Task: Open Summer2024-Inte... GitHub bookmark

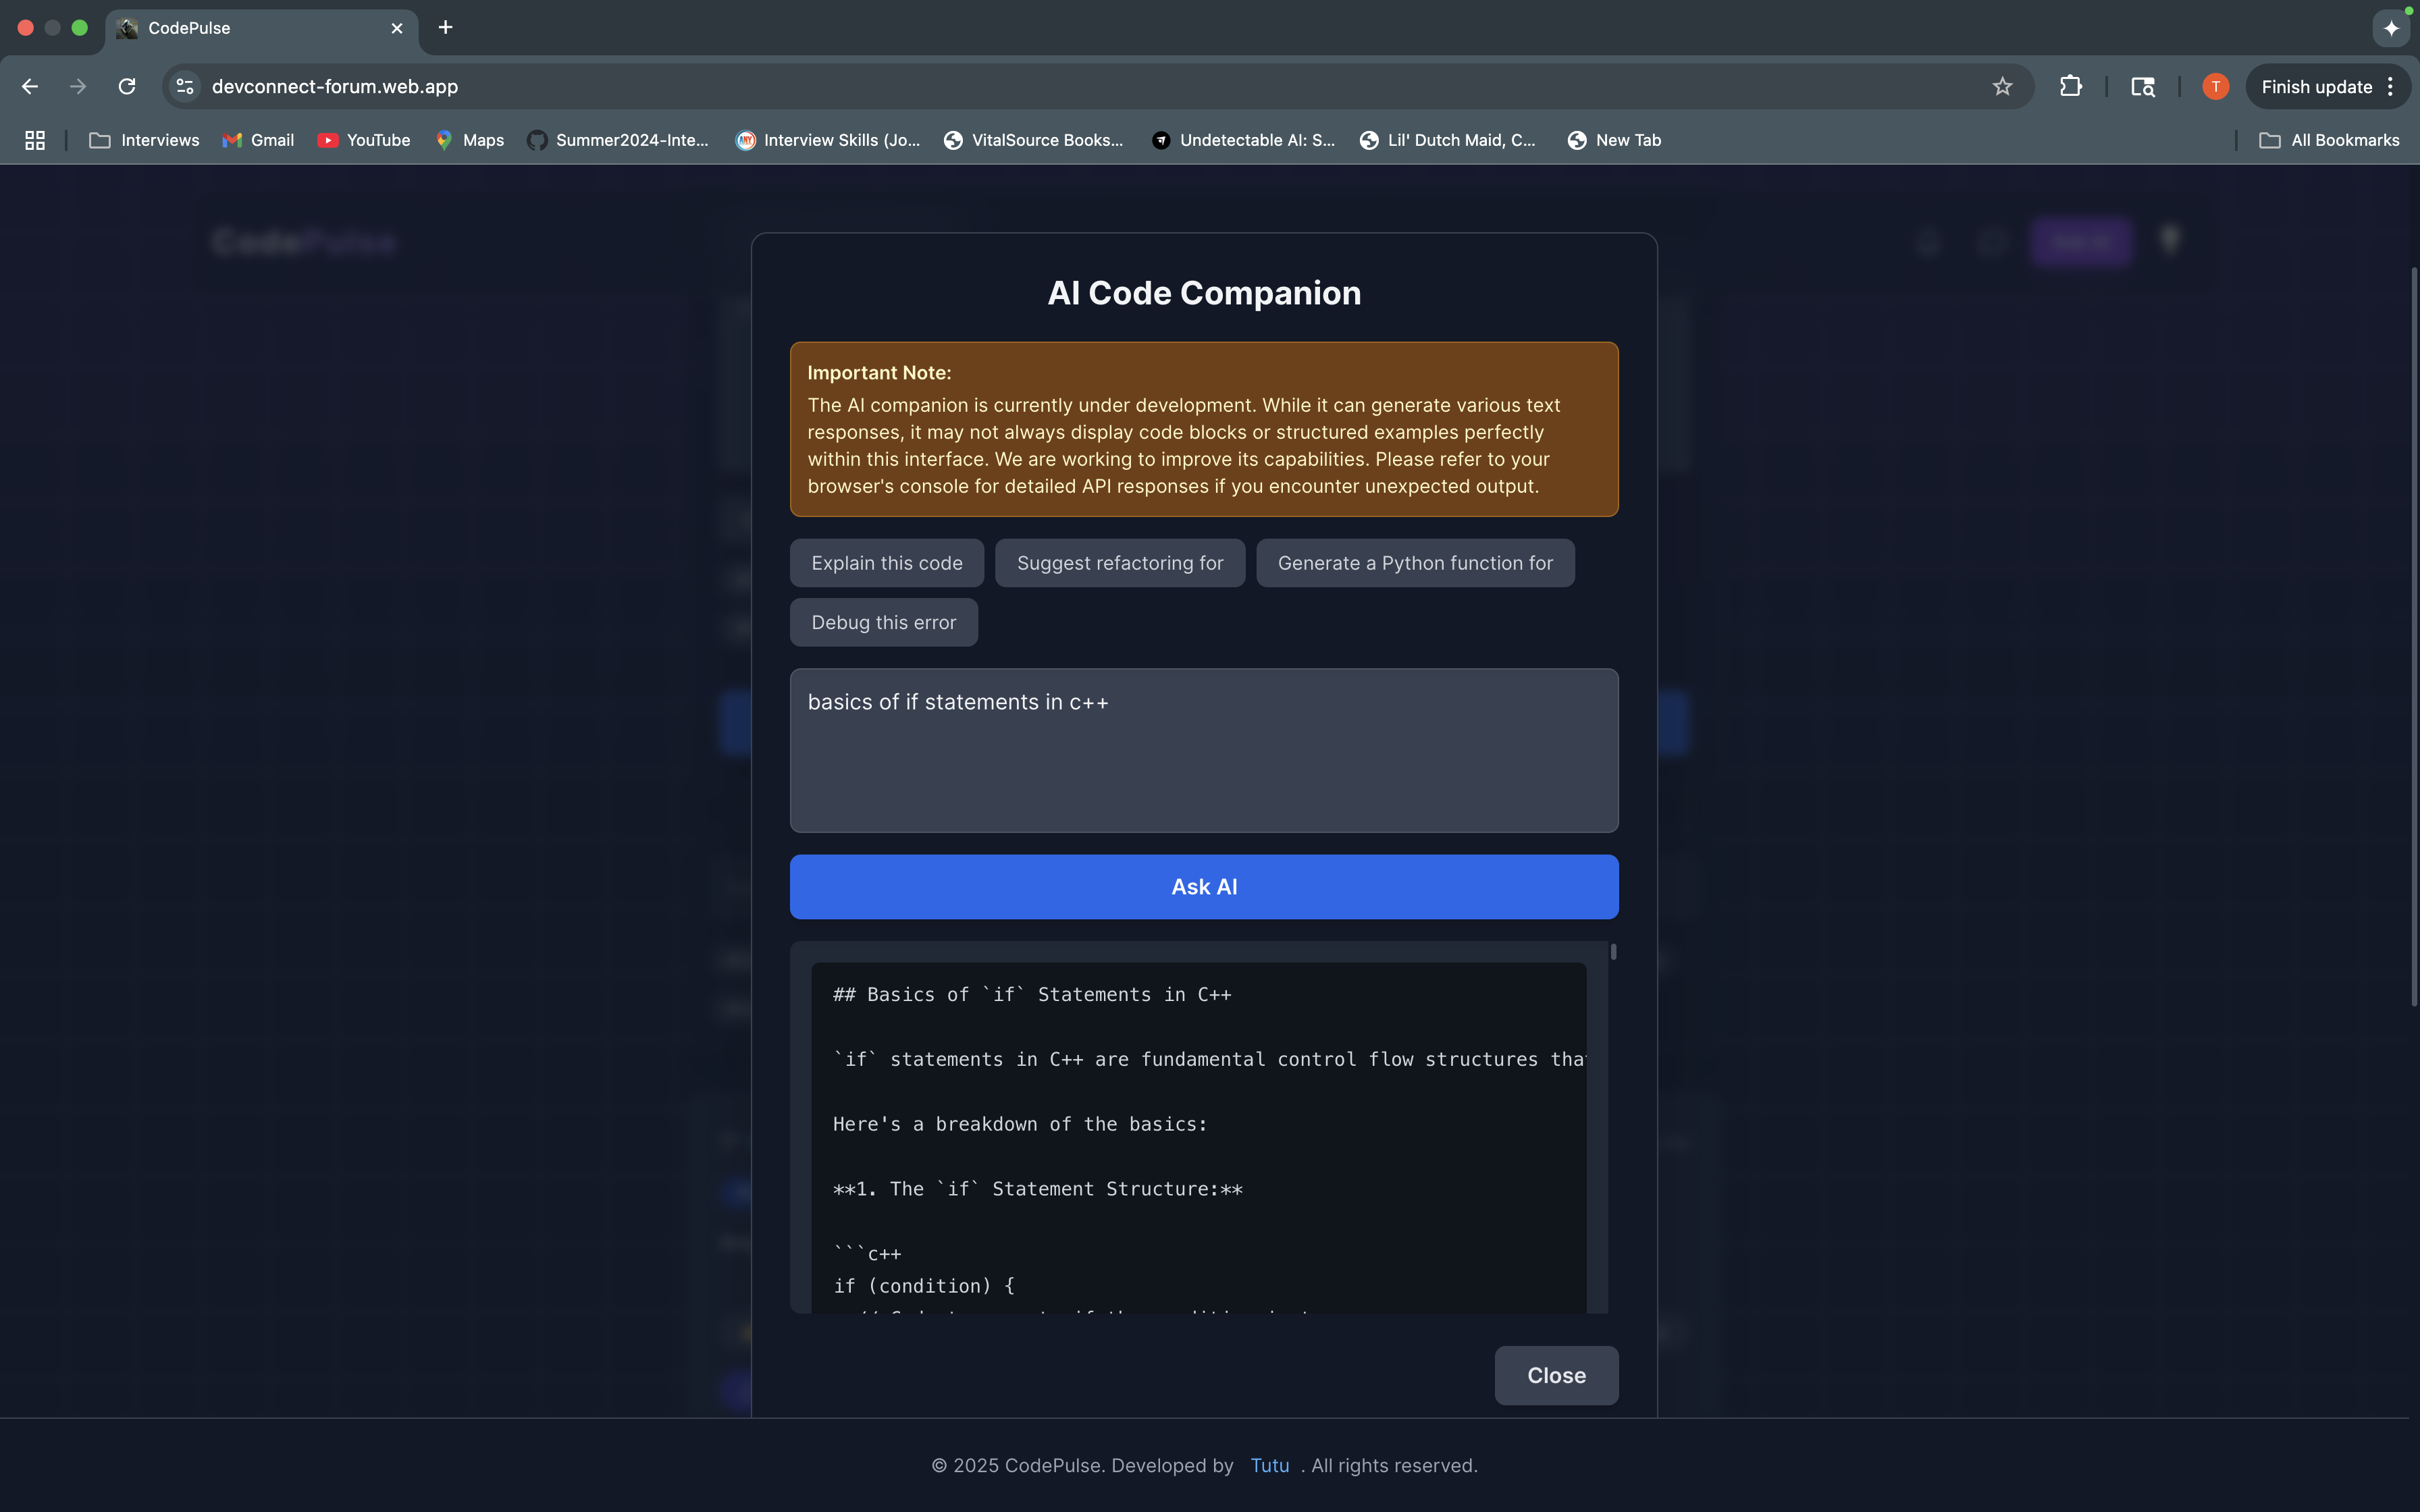Action: [618, 140]
